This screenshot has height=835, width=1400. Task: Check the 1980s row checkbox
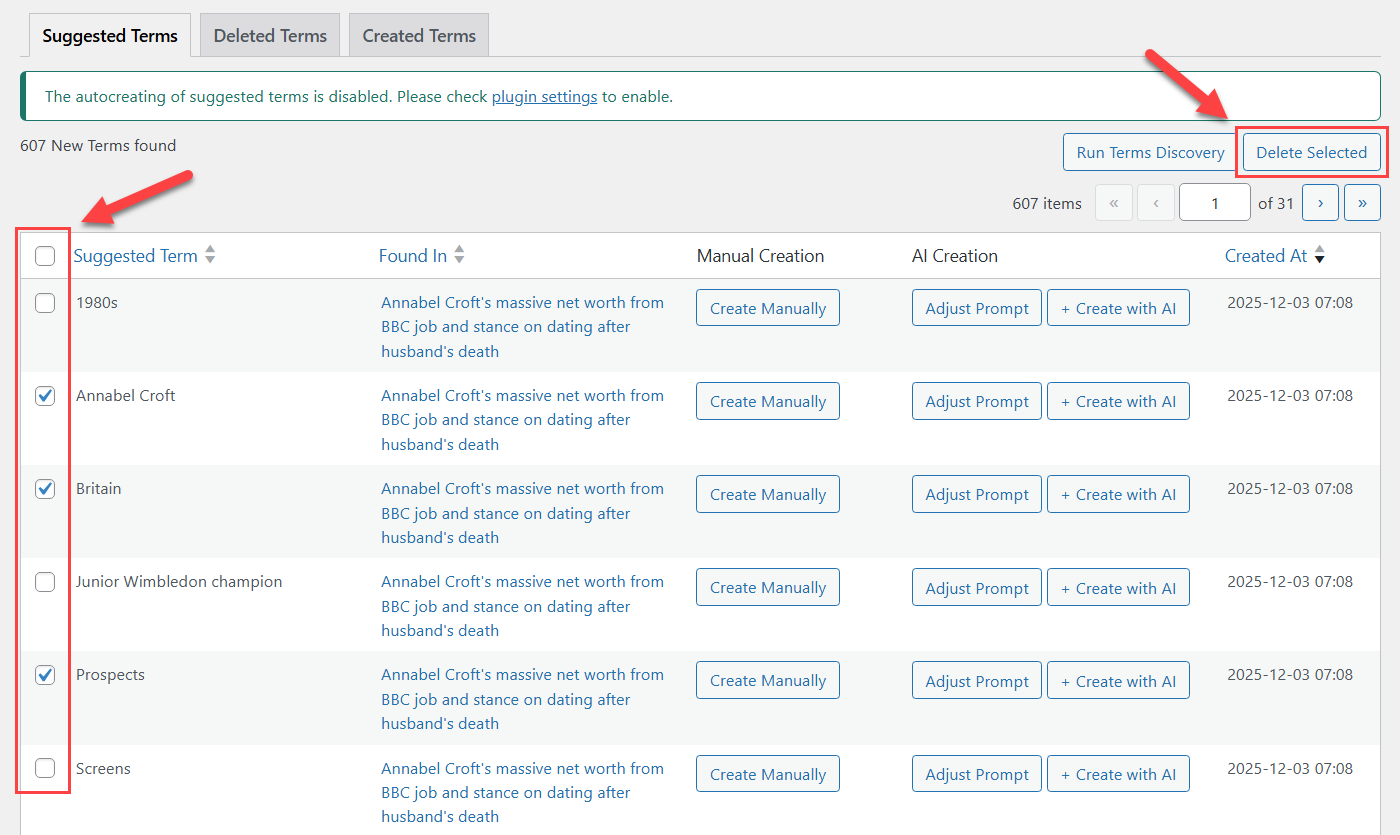44,302
